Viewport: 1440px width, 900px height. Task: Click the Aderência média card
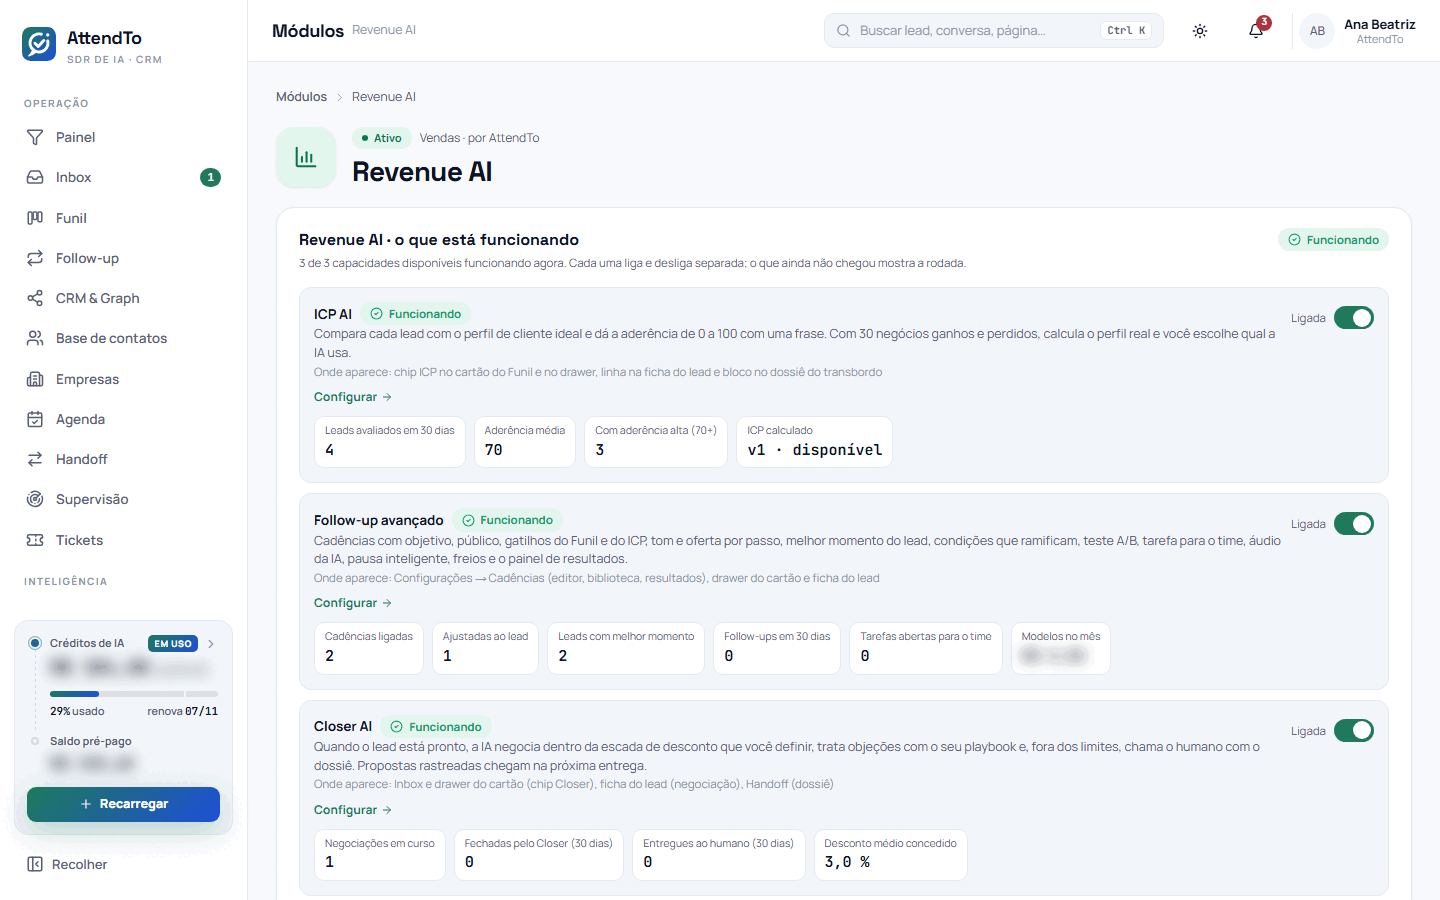coord(525,442)
